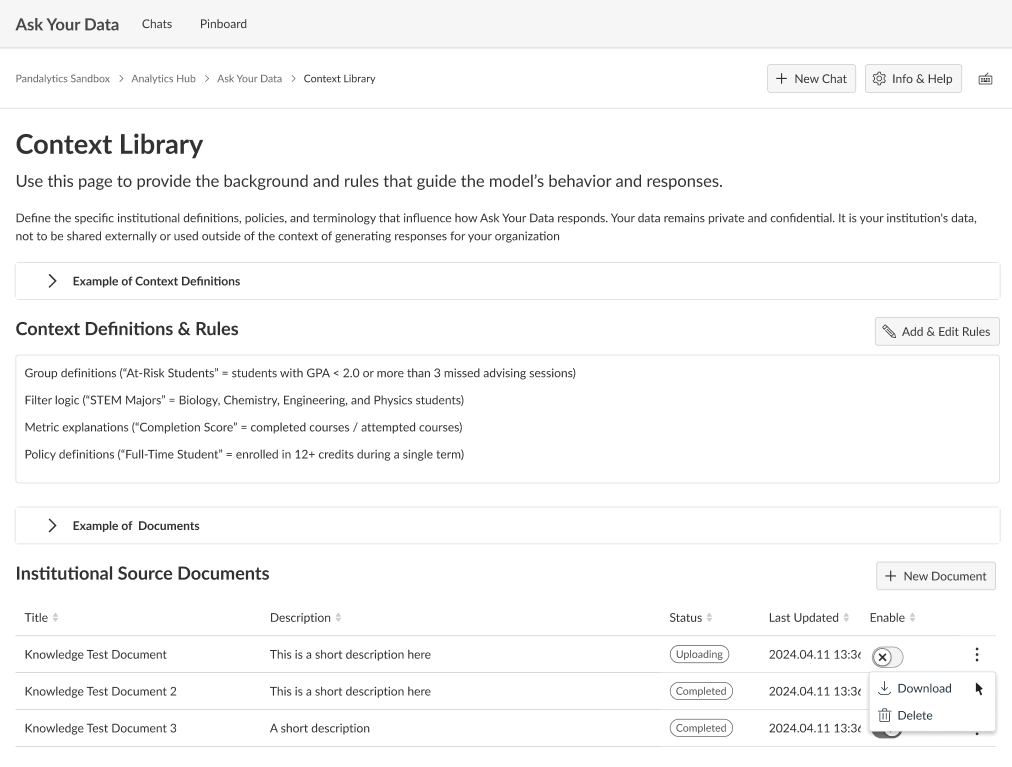Sort the table by Last Updated
Screen dimensions: 1012x767
pos(847,617)
